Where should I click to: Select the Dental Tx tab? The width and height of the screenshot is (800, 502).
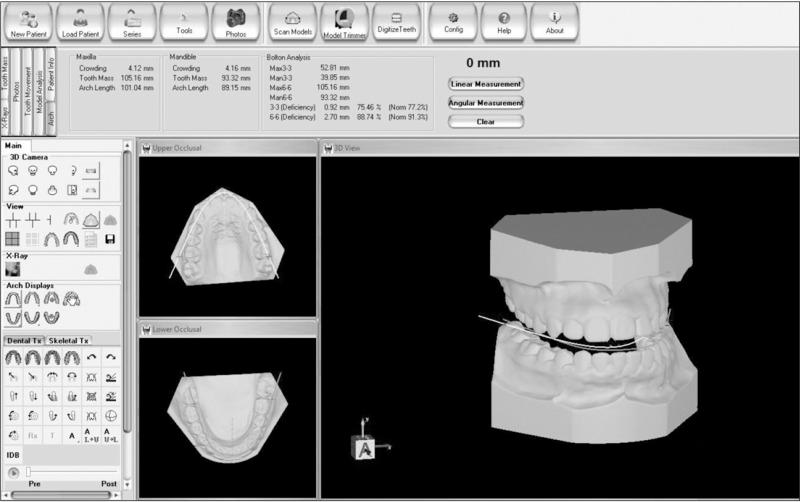click(23, 341)
